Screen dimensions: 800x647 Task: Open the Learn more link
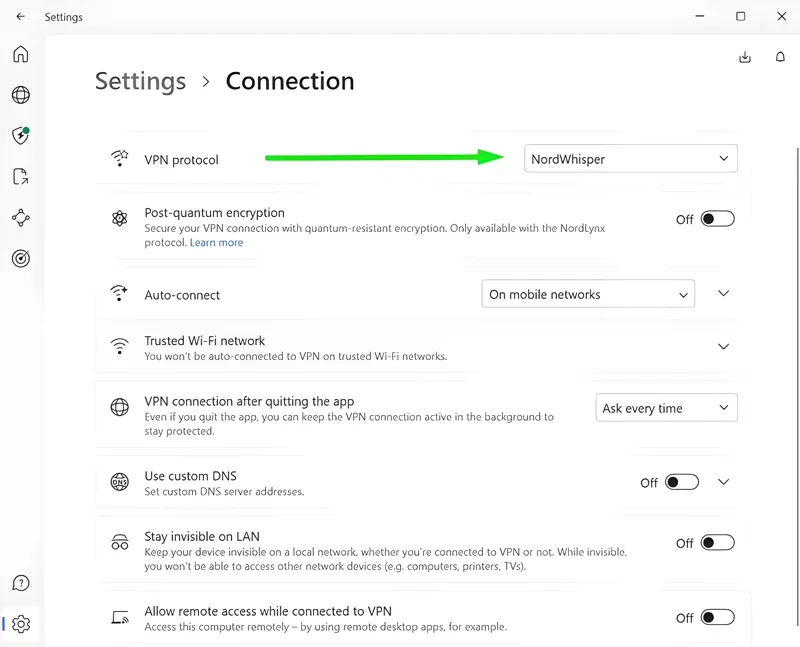pos(216,243)
